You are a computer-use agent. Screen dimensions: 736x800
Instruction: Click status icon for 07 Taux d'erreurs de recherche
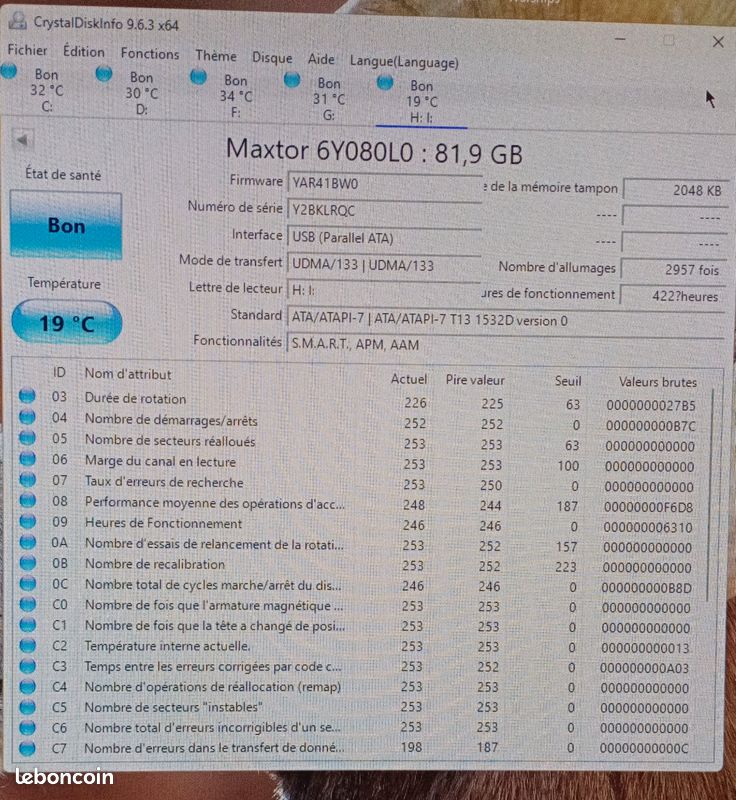(x=28, y=480)
